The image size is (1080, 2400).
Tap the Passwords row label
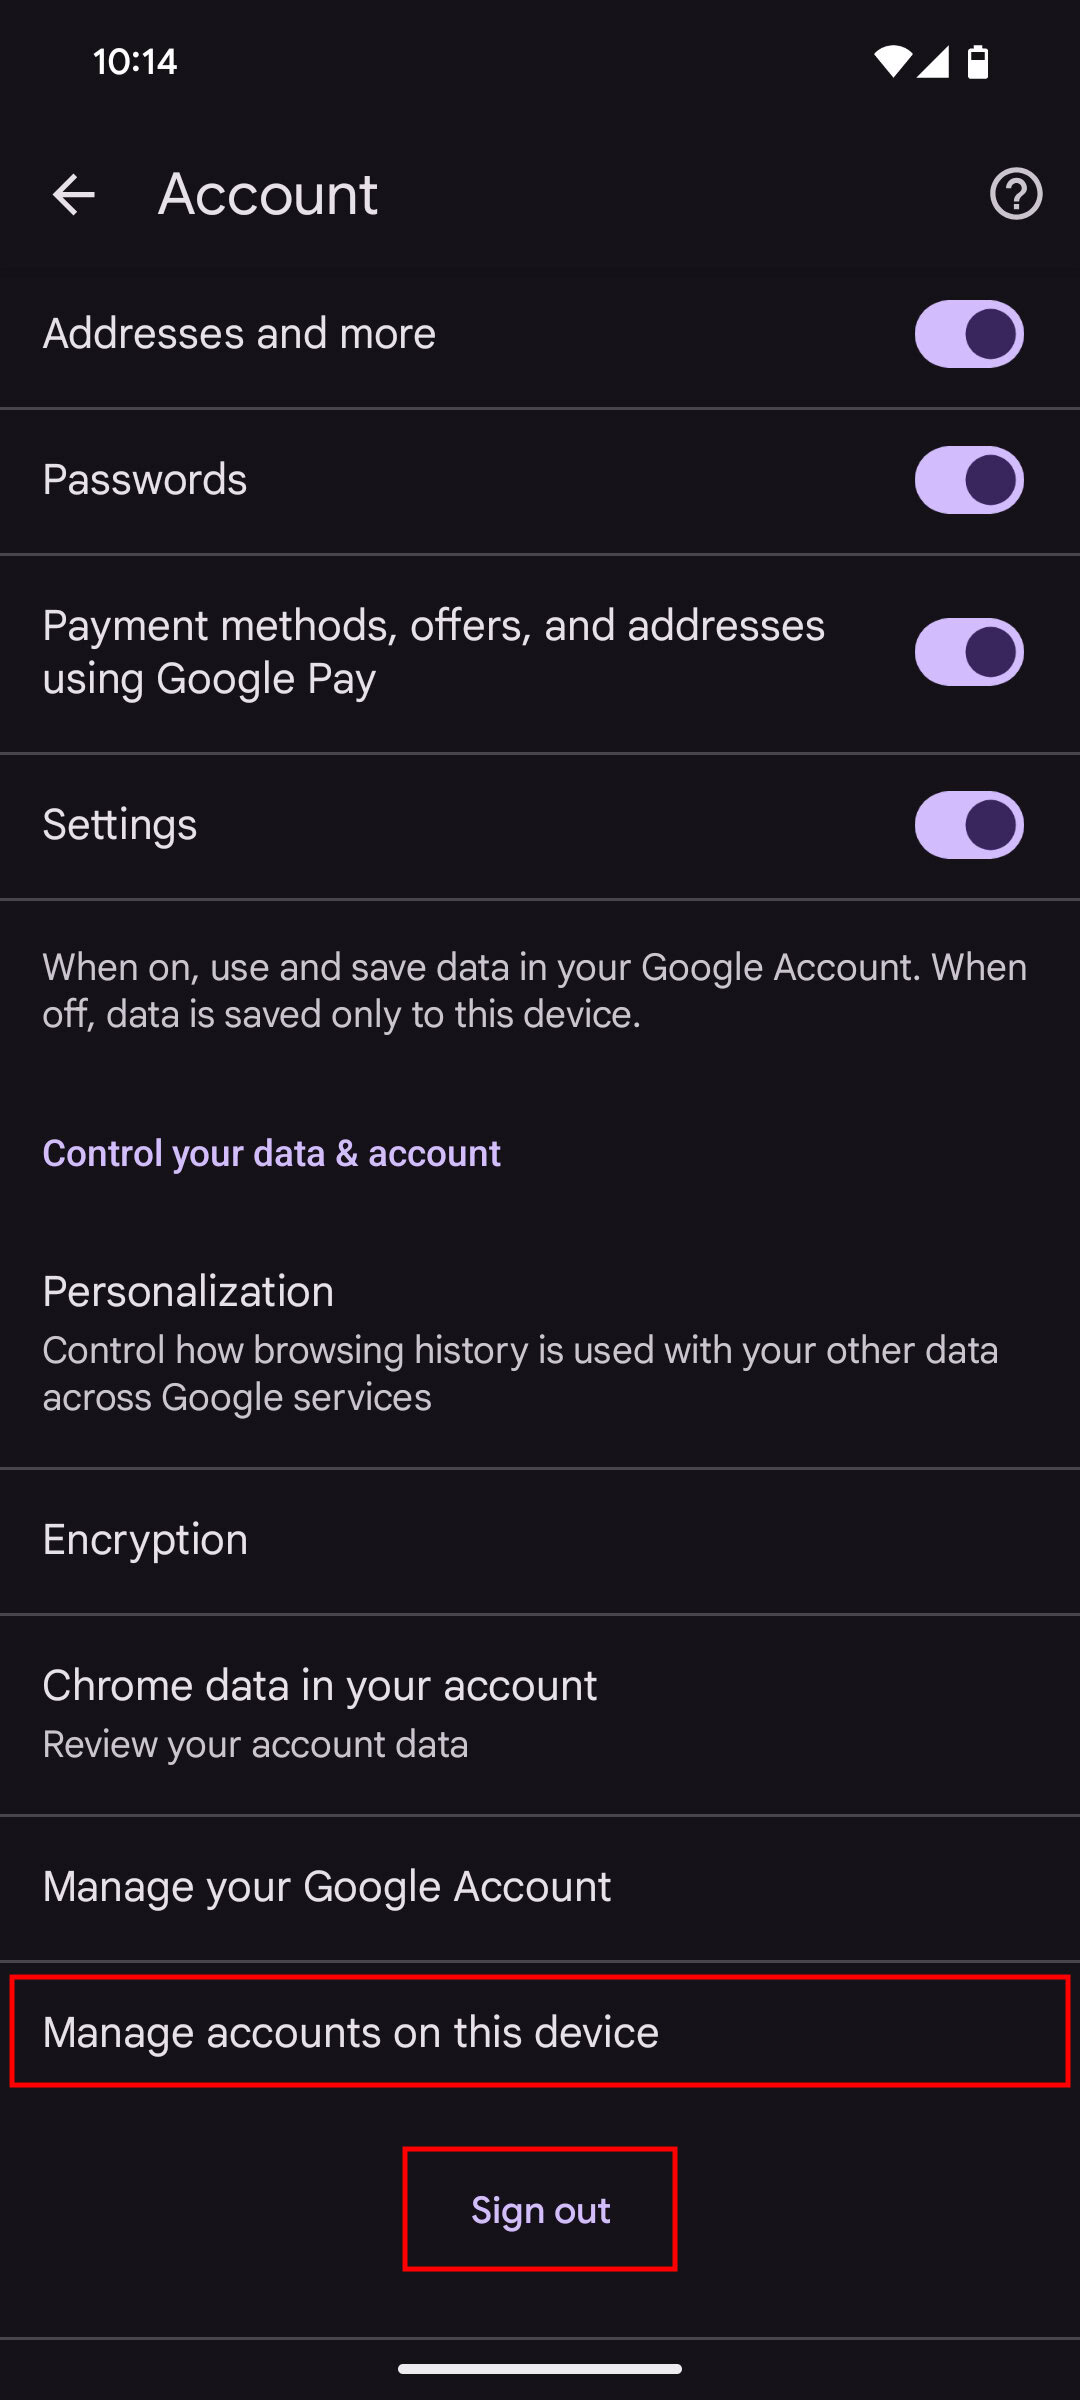pyautogui.click(x=145, y=480)
